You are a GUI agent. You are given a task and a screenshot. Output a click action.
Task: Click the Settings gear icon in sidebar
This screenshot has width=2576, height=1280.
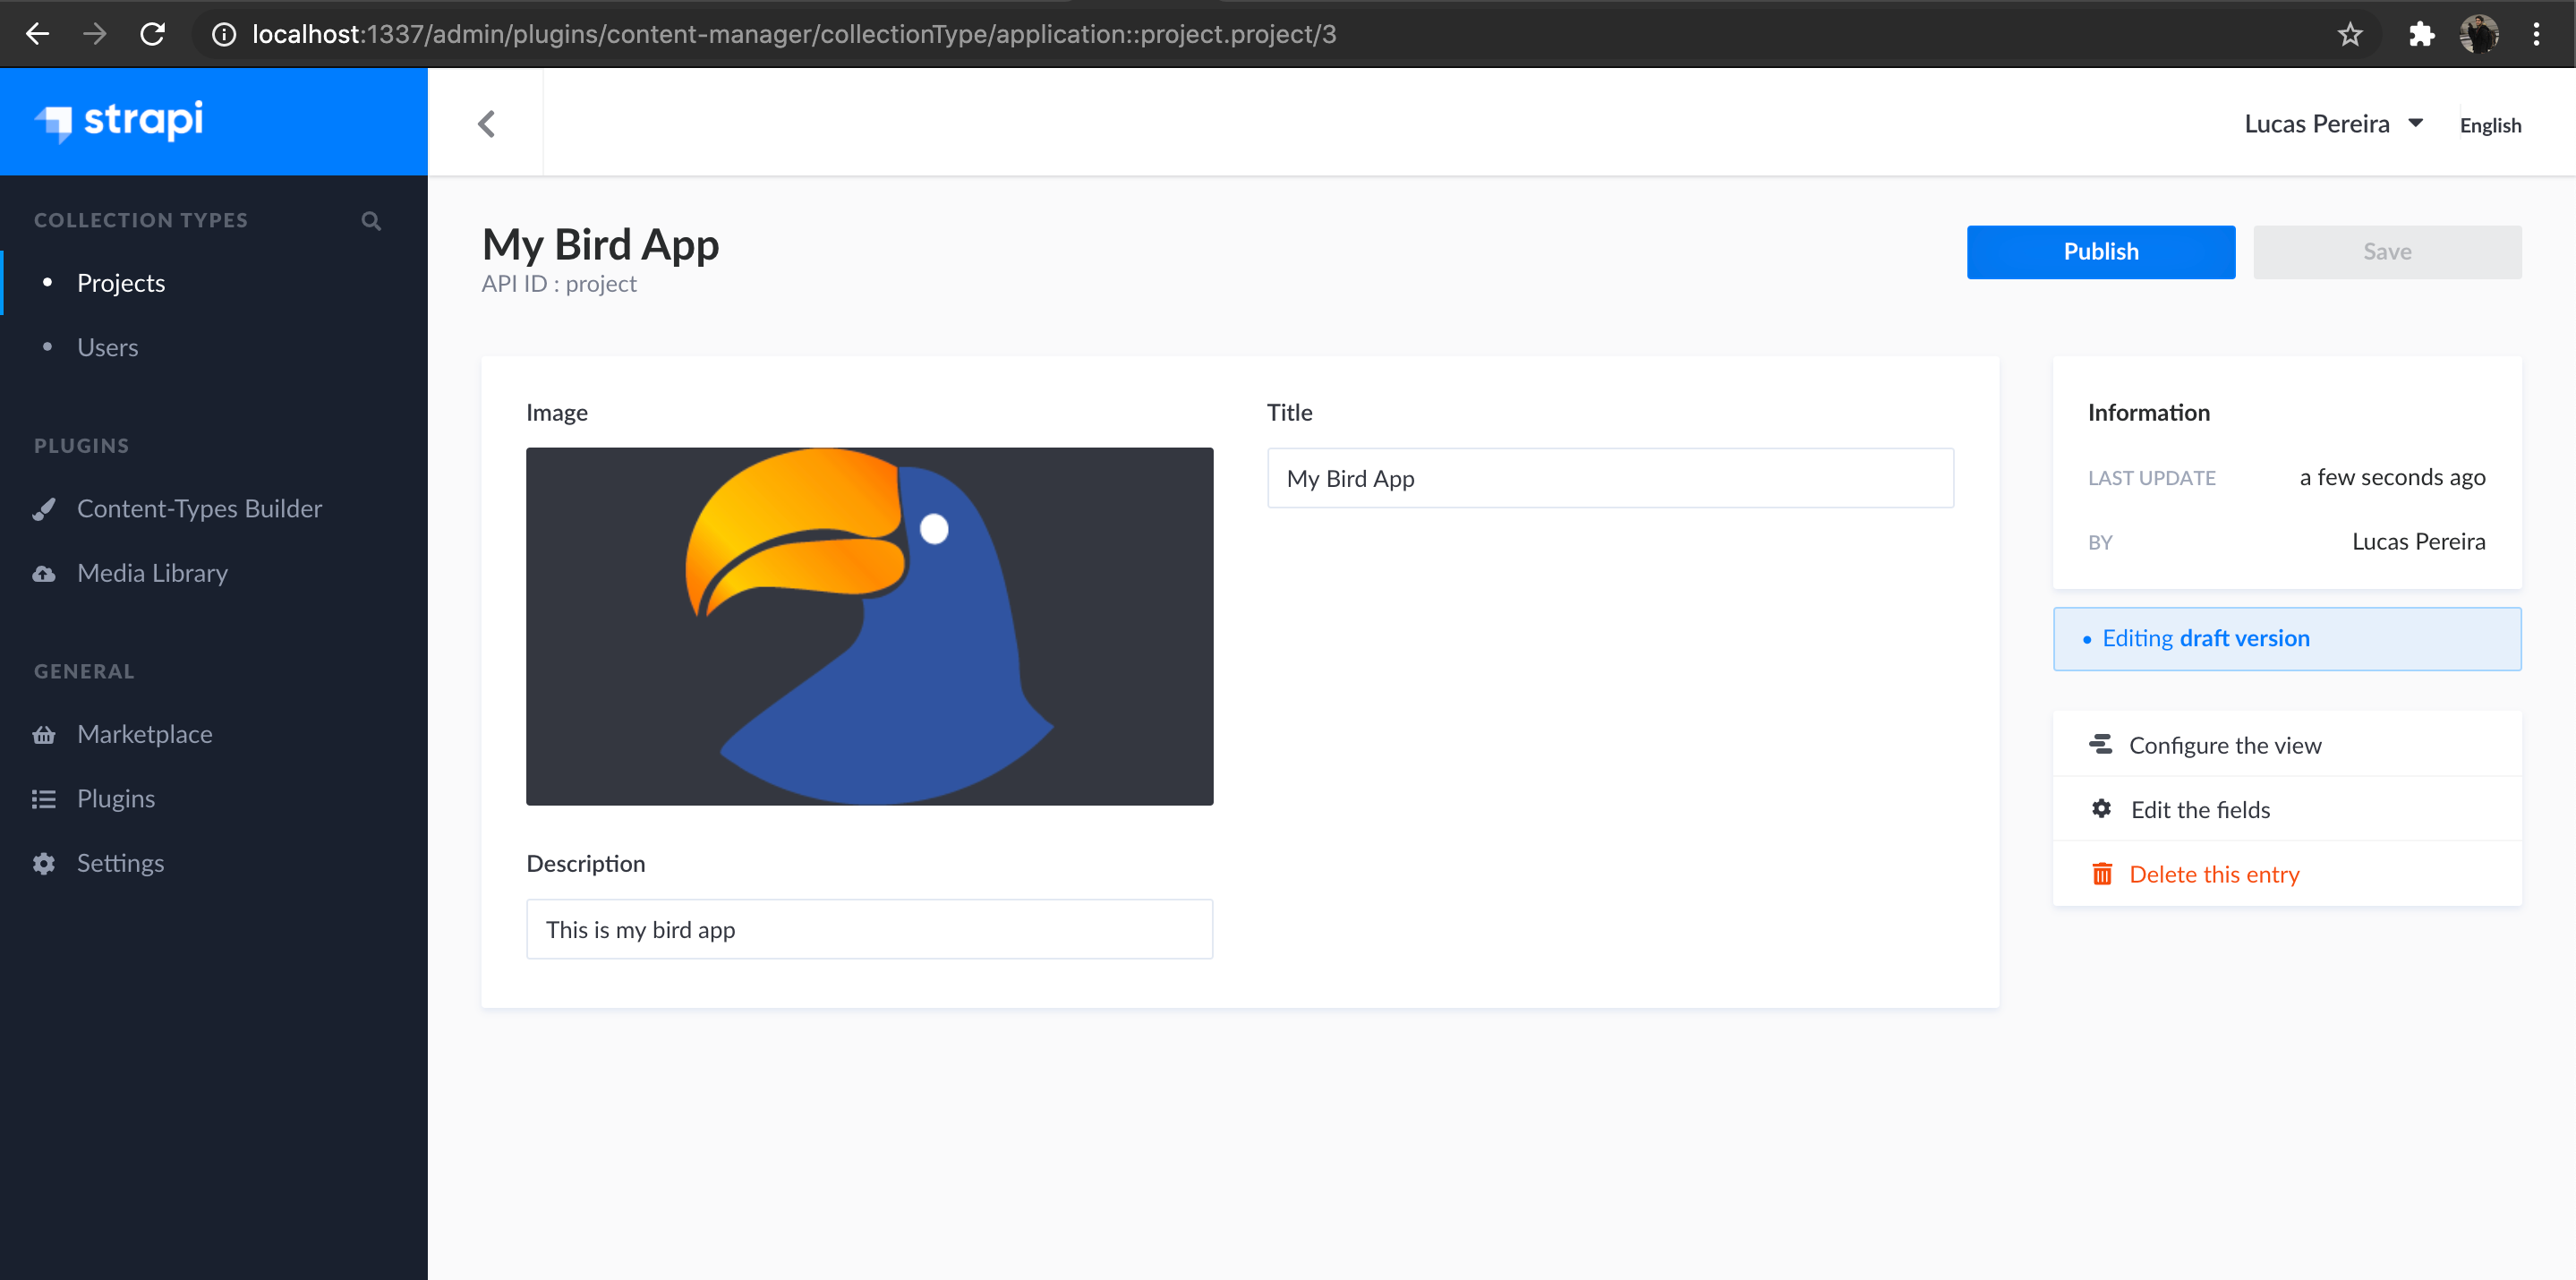click(x=44, y=863)
